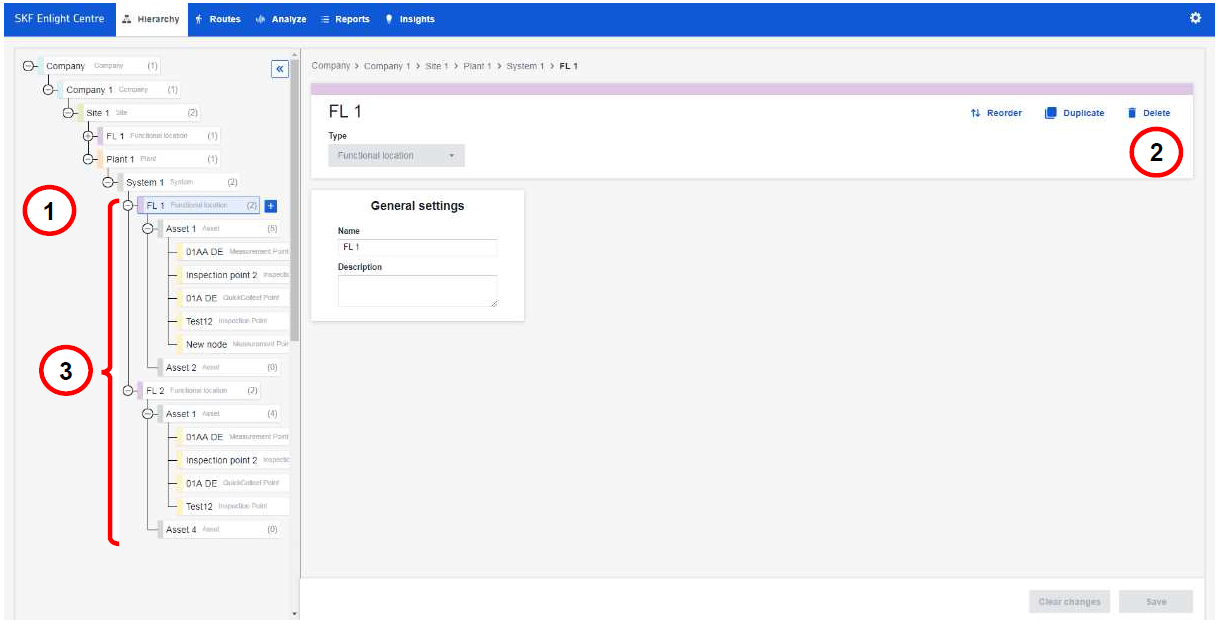The height and width of the screenshot is (629, 1219).
Task: Select 01AA DE under FL 2's Asset 1
Action: [x=234, y=437]
